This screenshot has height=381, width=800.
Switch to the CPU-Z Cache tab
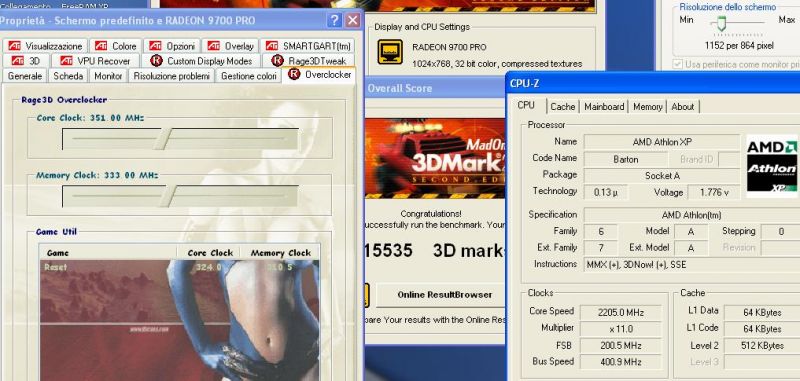coord(563,107)
